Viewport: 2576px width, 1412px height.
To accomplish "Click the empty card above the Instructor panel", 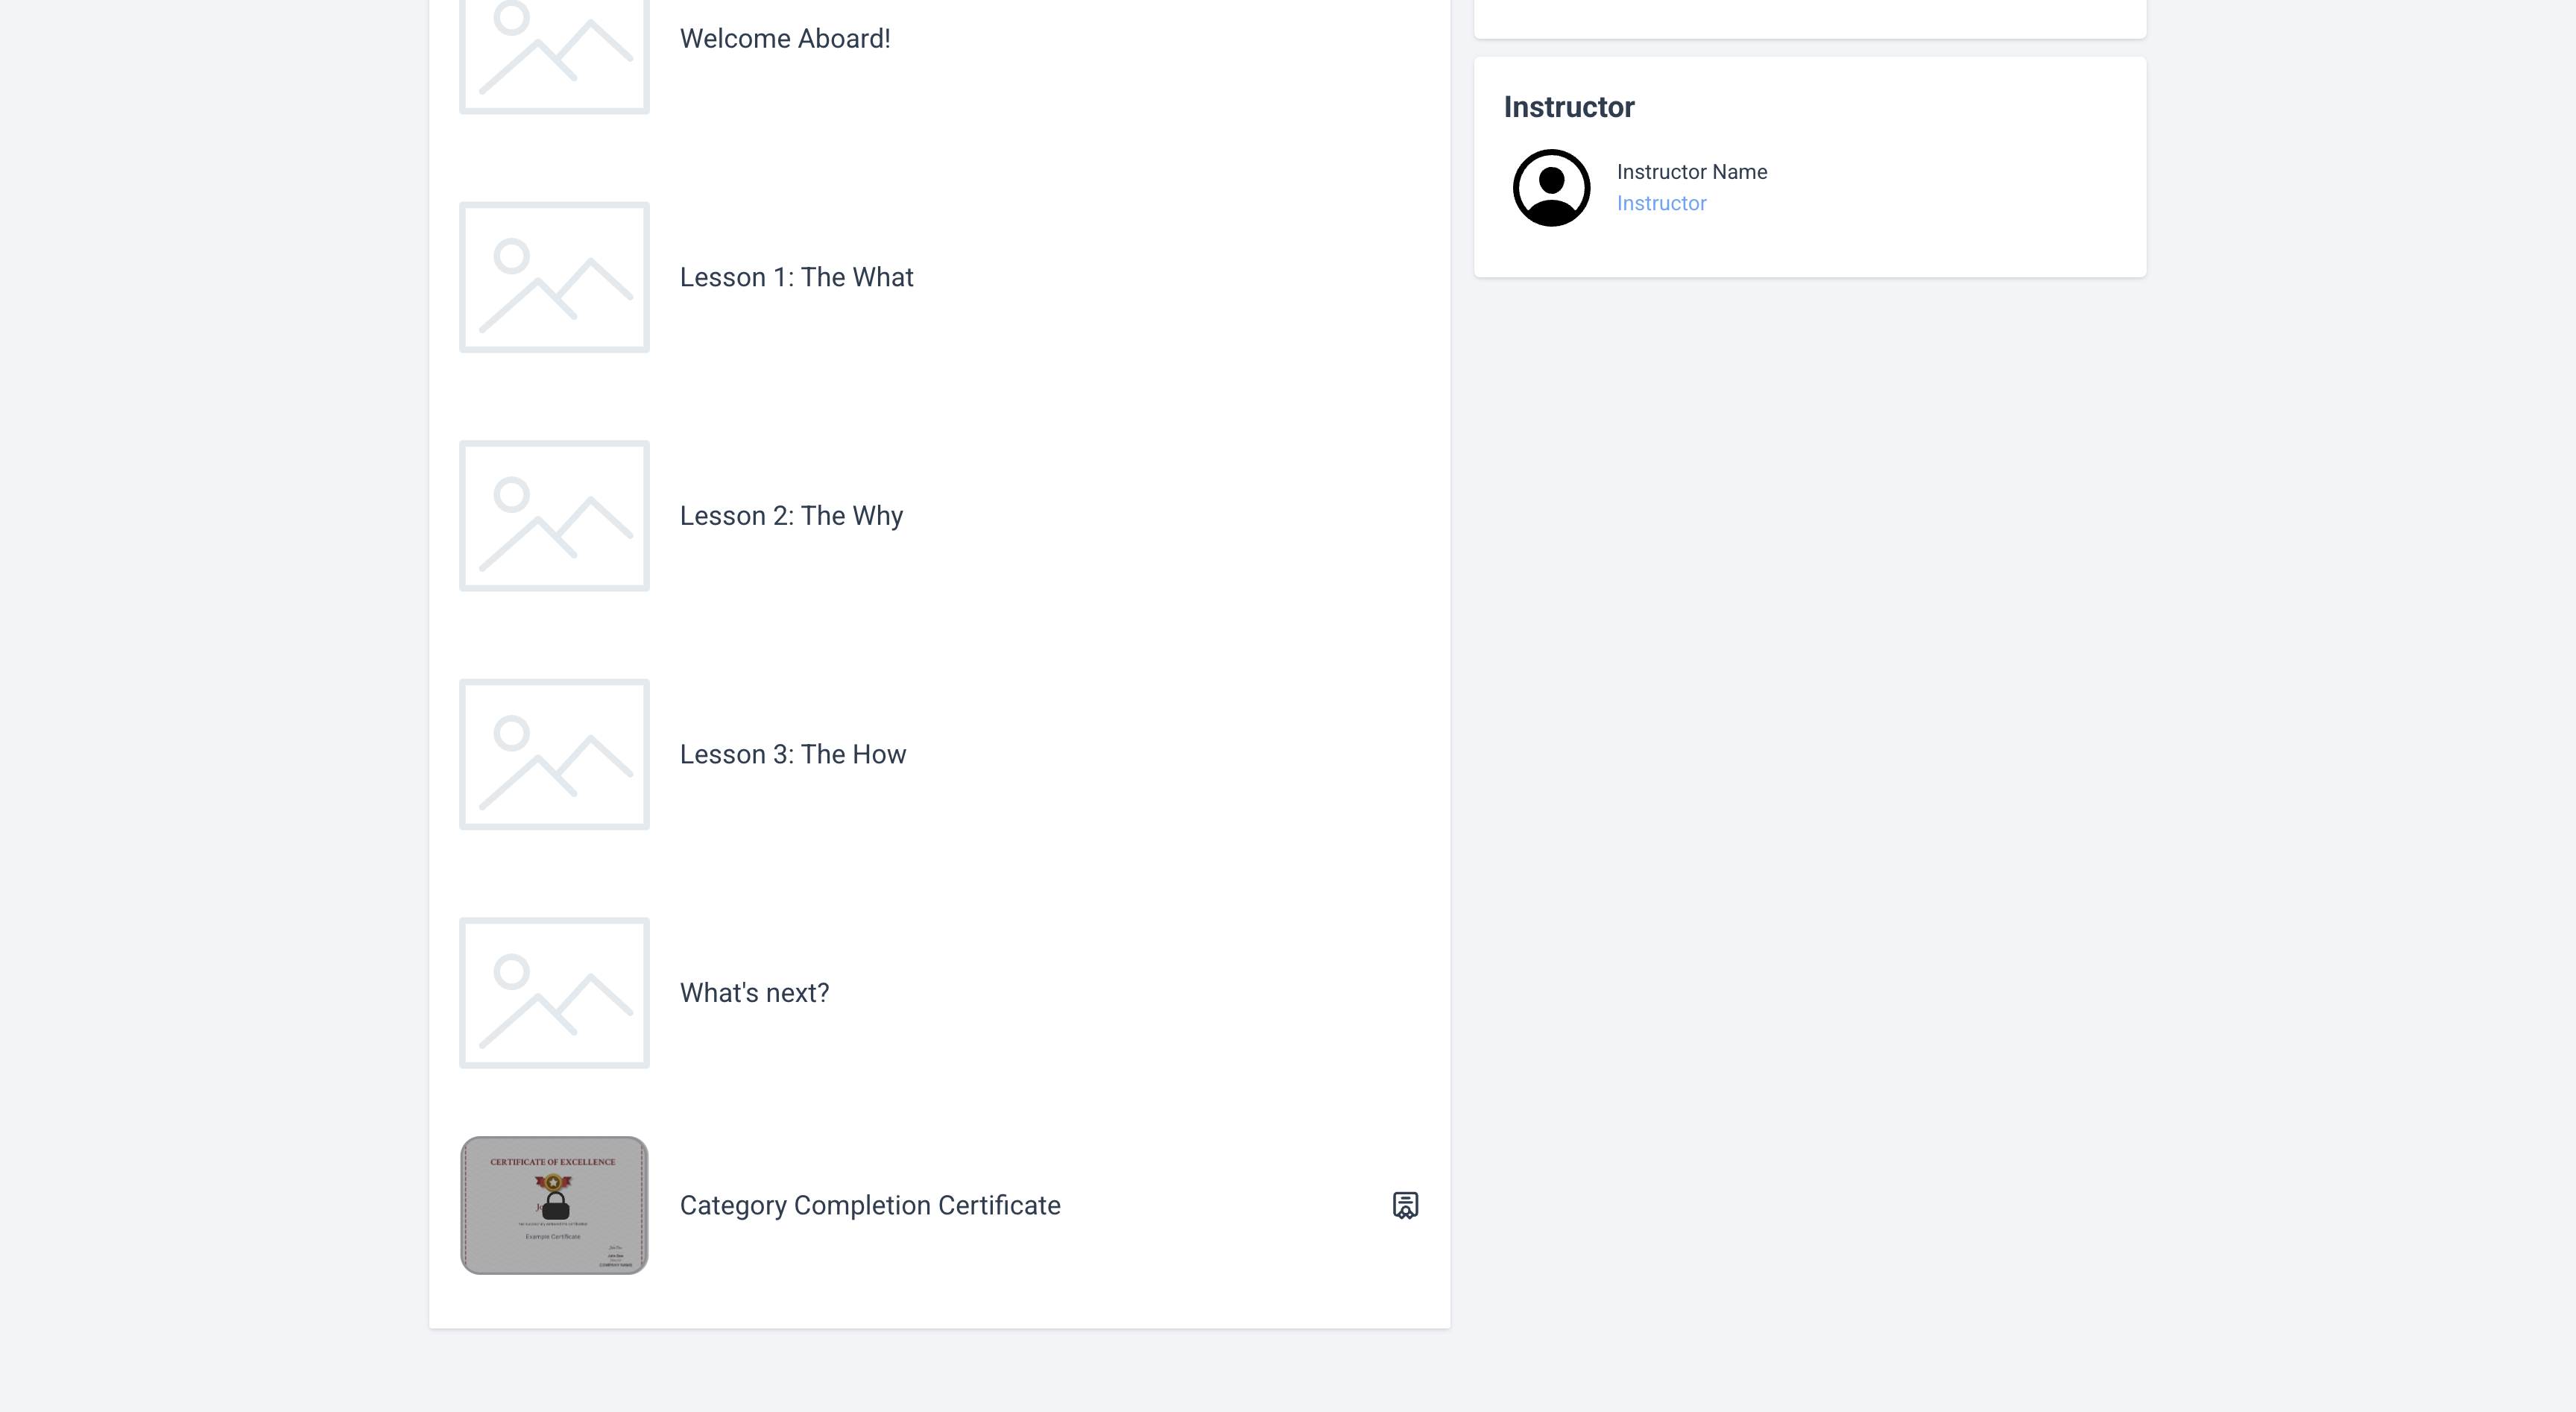I will 1809,17.
